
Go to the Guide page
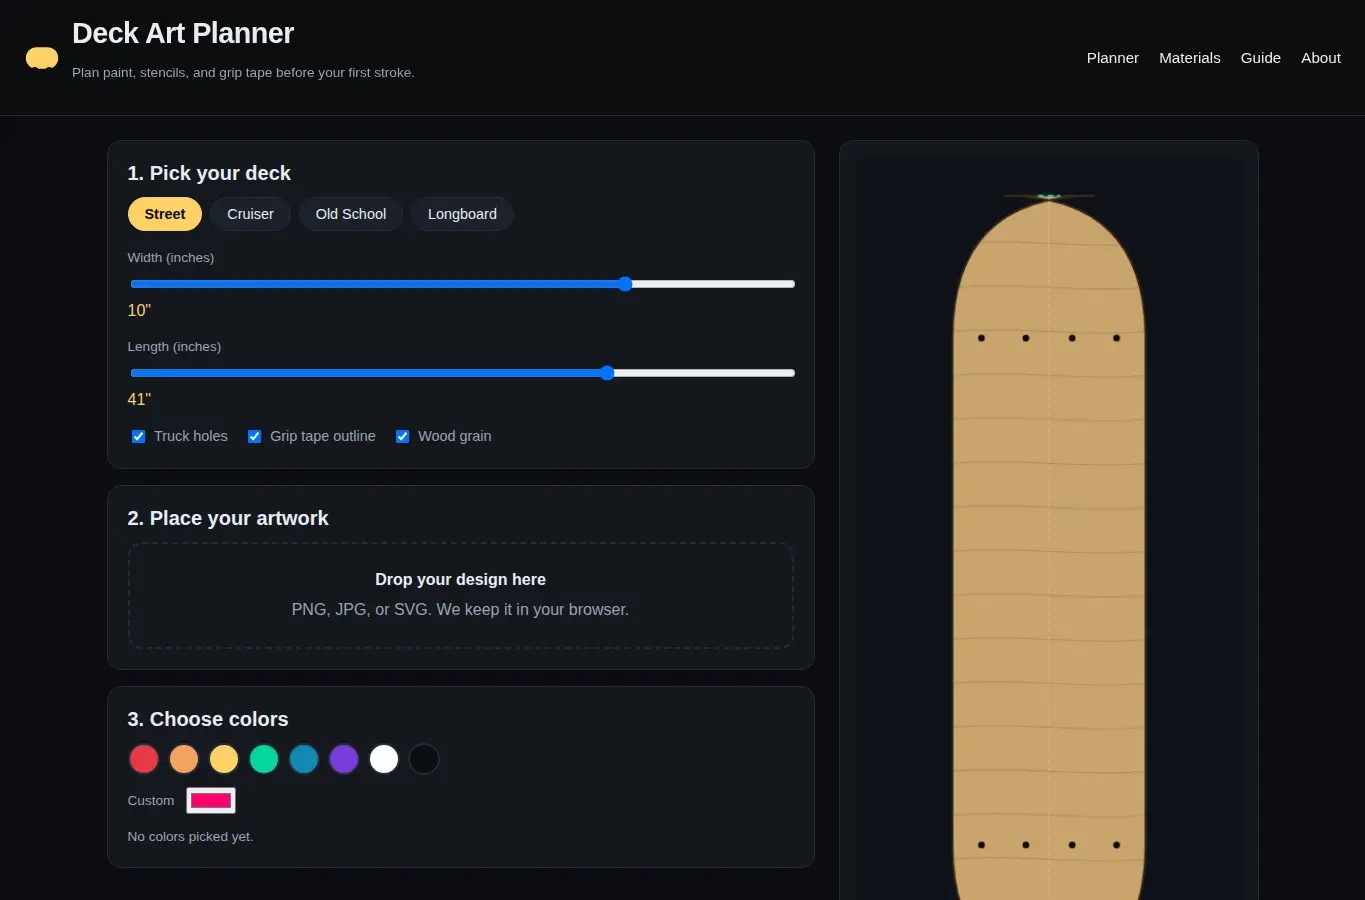click(1260, 58)
